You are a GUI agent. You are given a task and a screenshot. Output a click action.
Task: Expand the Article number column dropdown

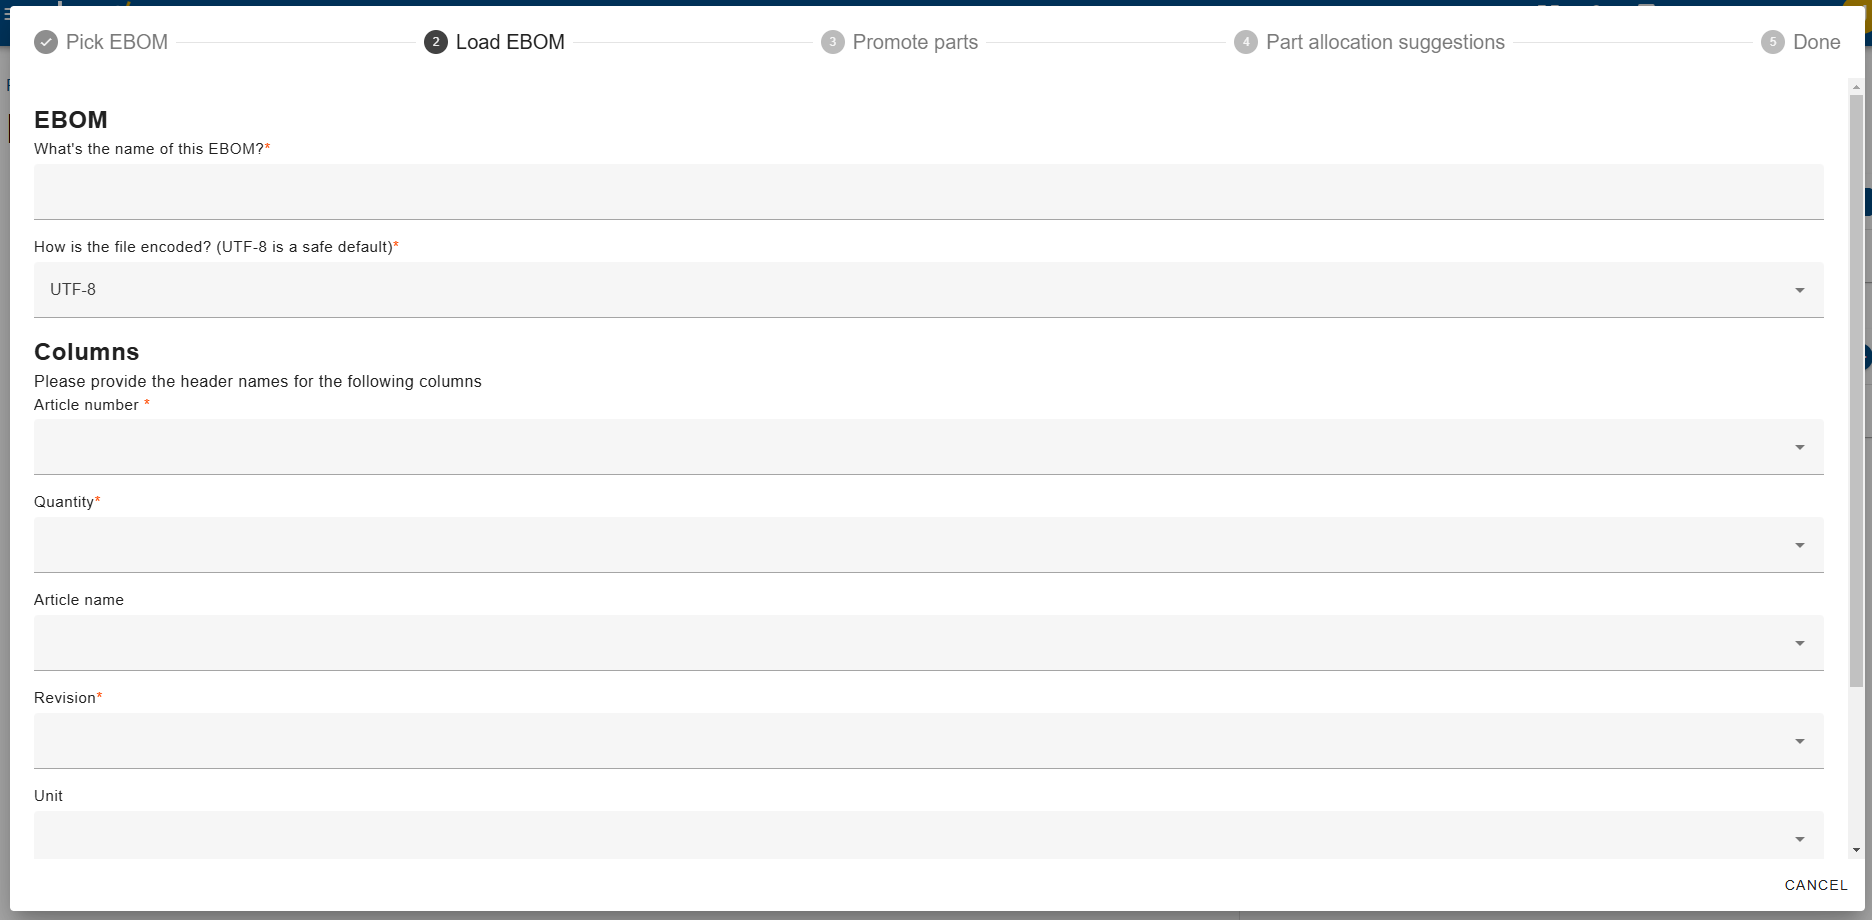point(929,447)
